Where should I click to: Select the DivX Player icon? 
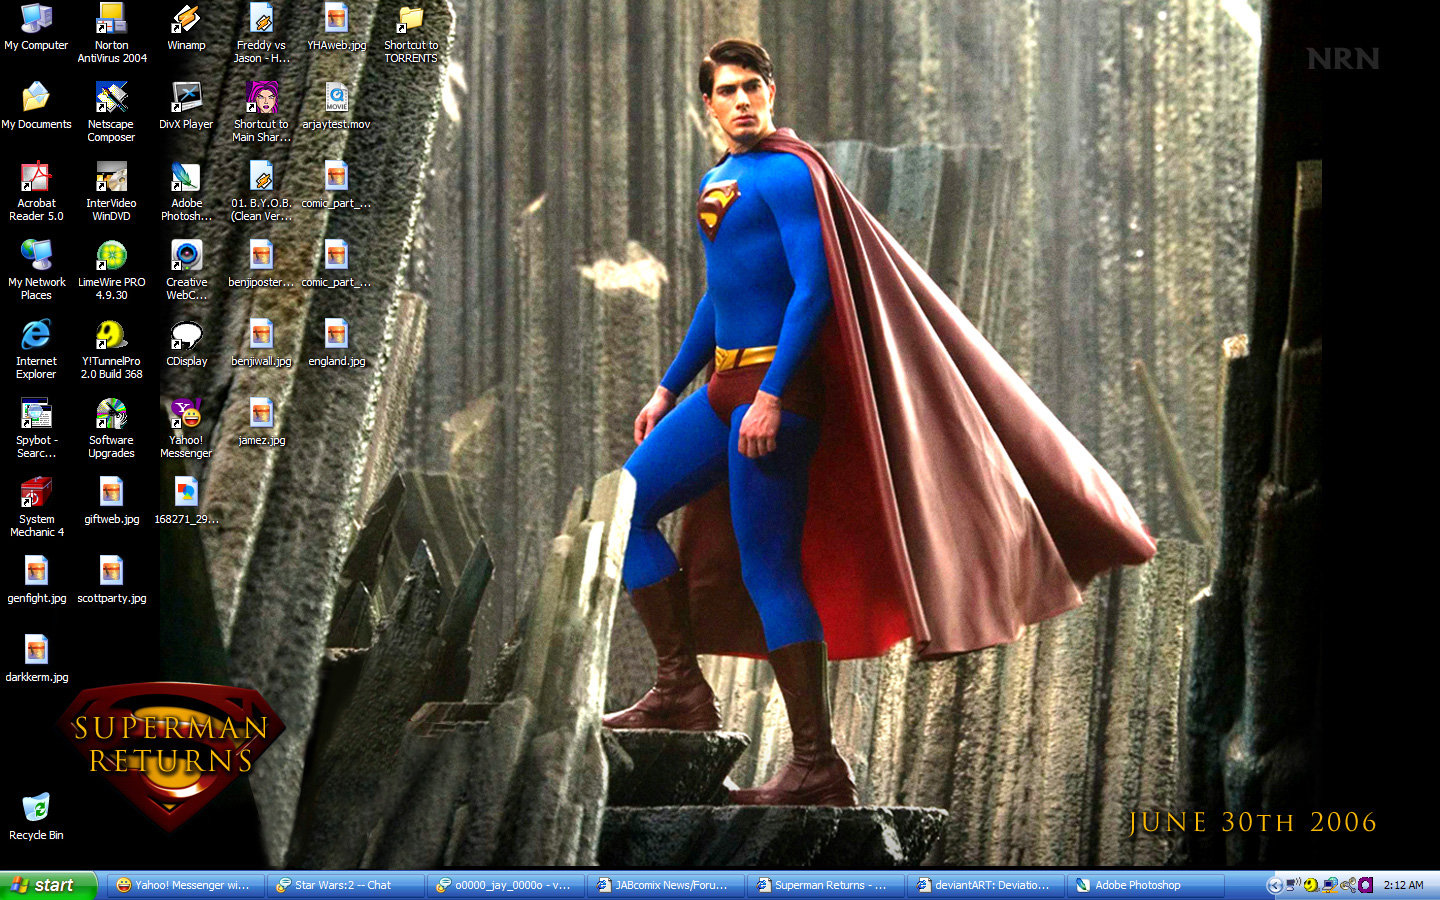[x=186, y=99]
